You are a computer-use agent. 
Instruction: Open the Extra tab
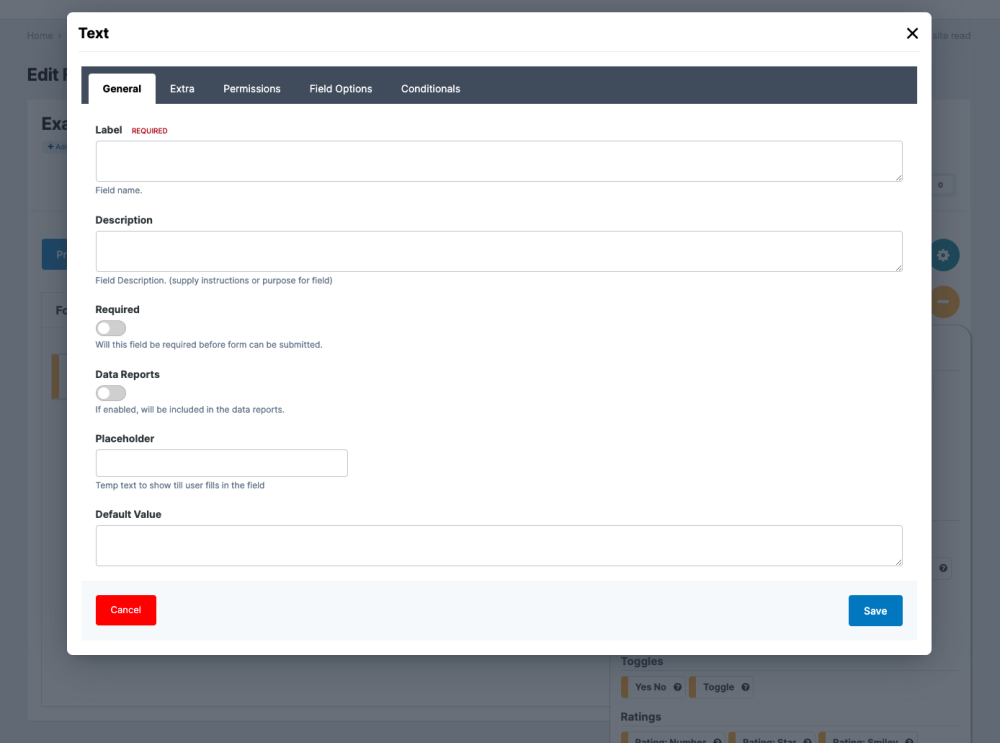click(182, 89)
